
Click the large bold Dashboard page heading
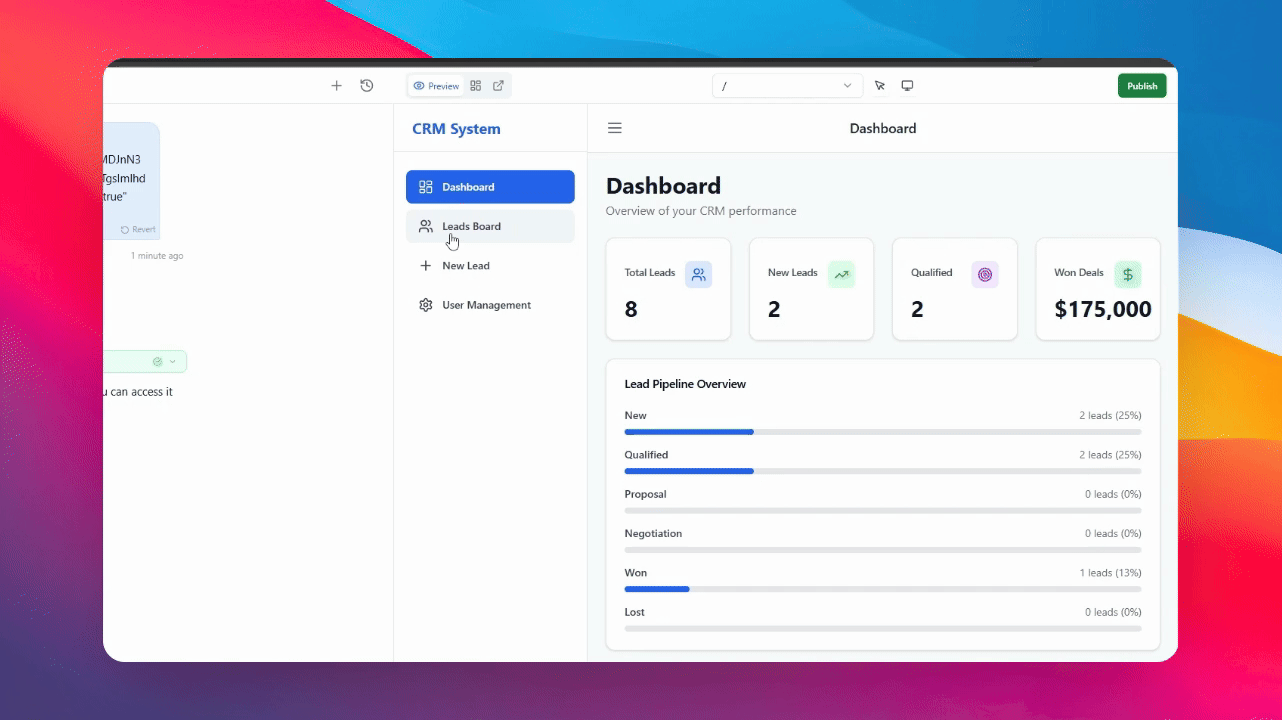pos(663,186)
